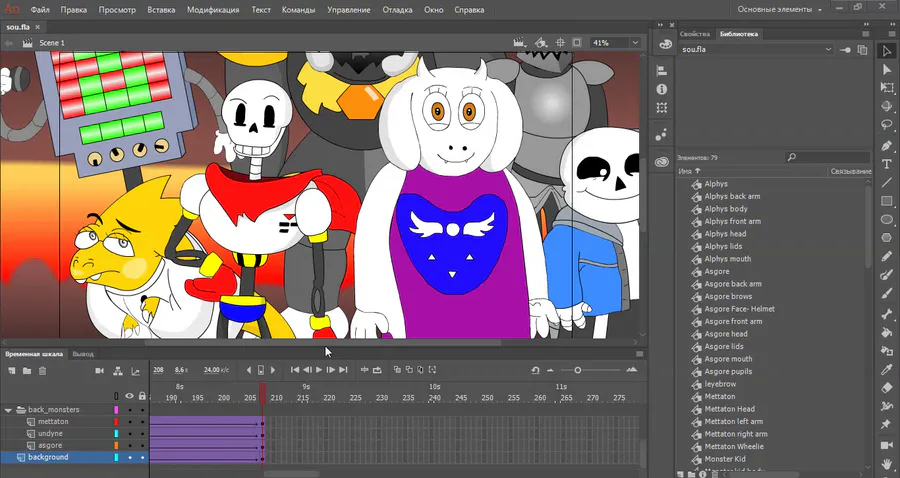
Task: Go to the first frame
Action: click(x=294, y=370)
